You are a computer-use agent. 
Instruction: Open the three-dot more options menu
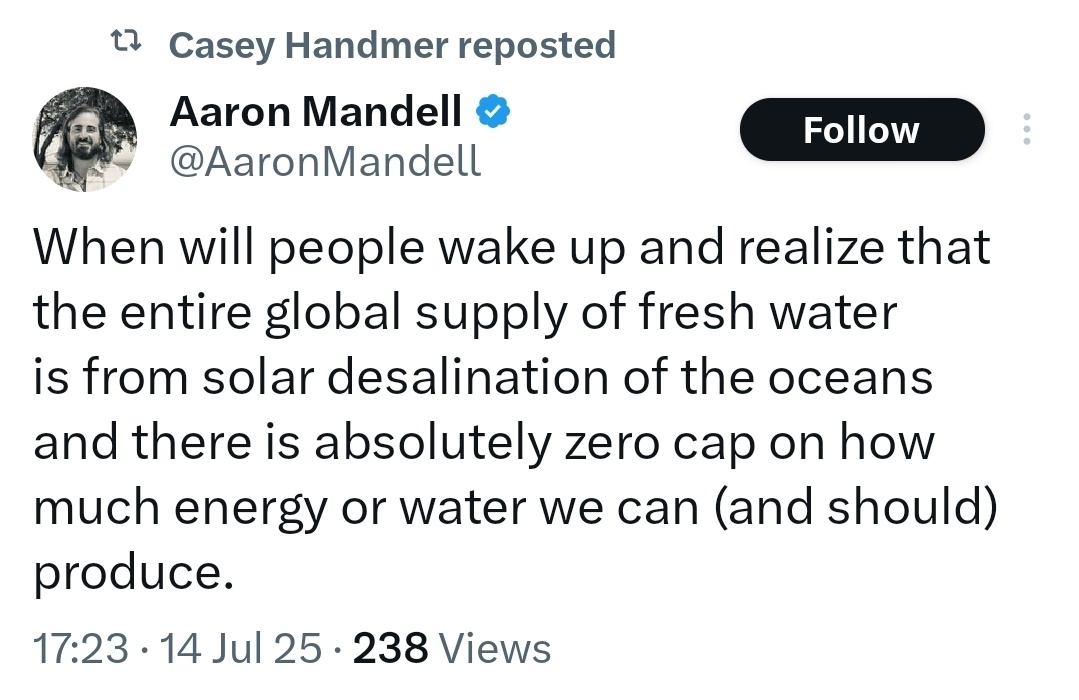coord(1027,129)
